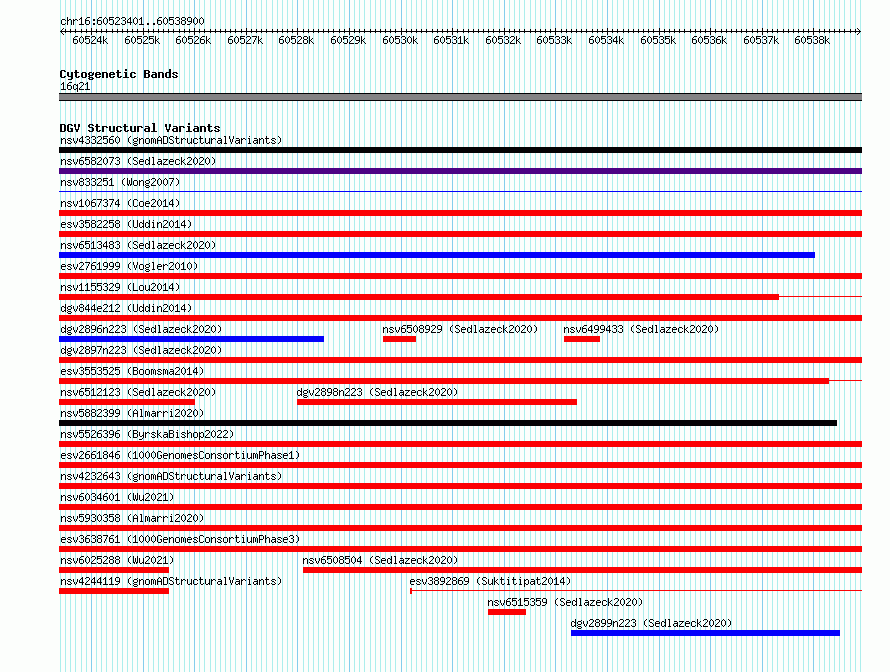Click the 60527k ruler position
The height and width of the screenshot is (672, 890).
(x=245, y=40)
